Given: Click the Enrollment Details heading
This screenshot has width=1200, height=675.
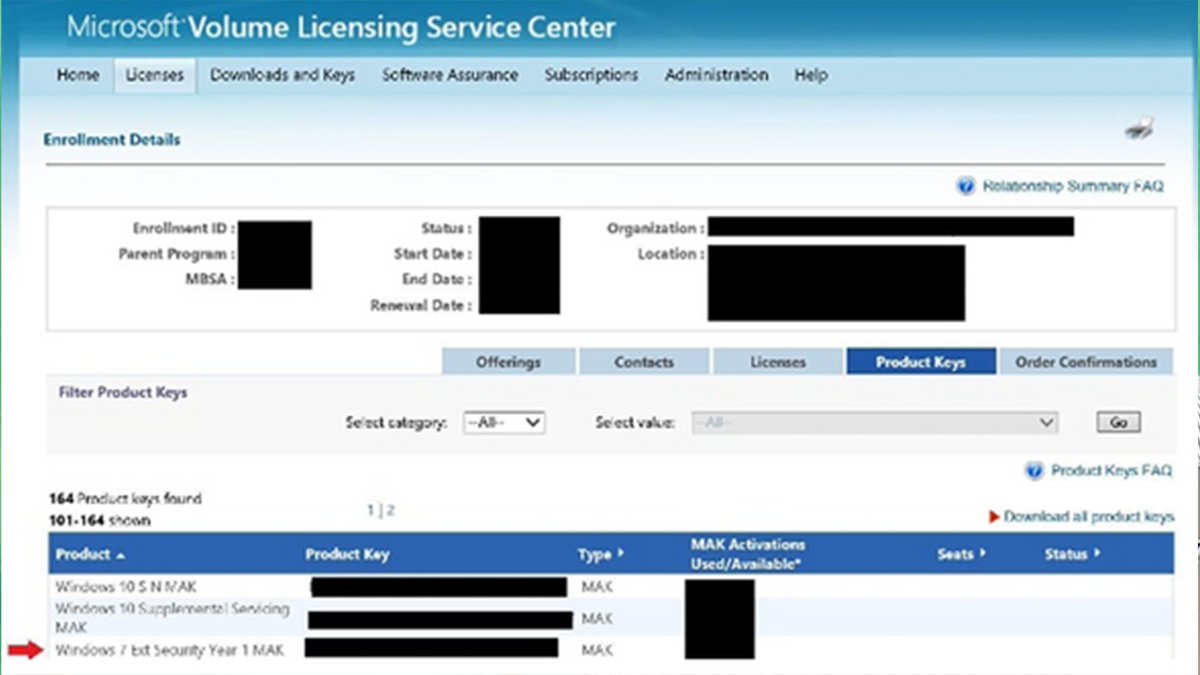Looking at the screenshot, I should point(112,140).
